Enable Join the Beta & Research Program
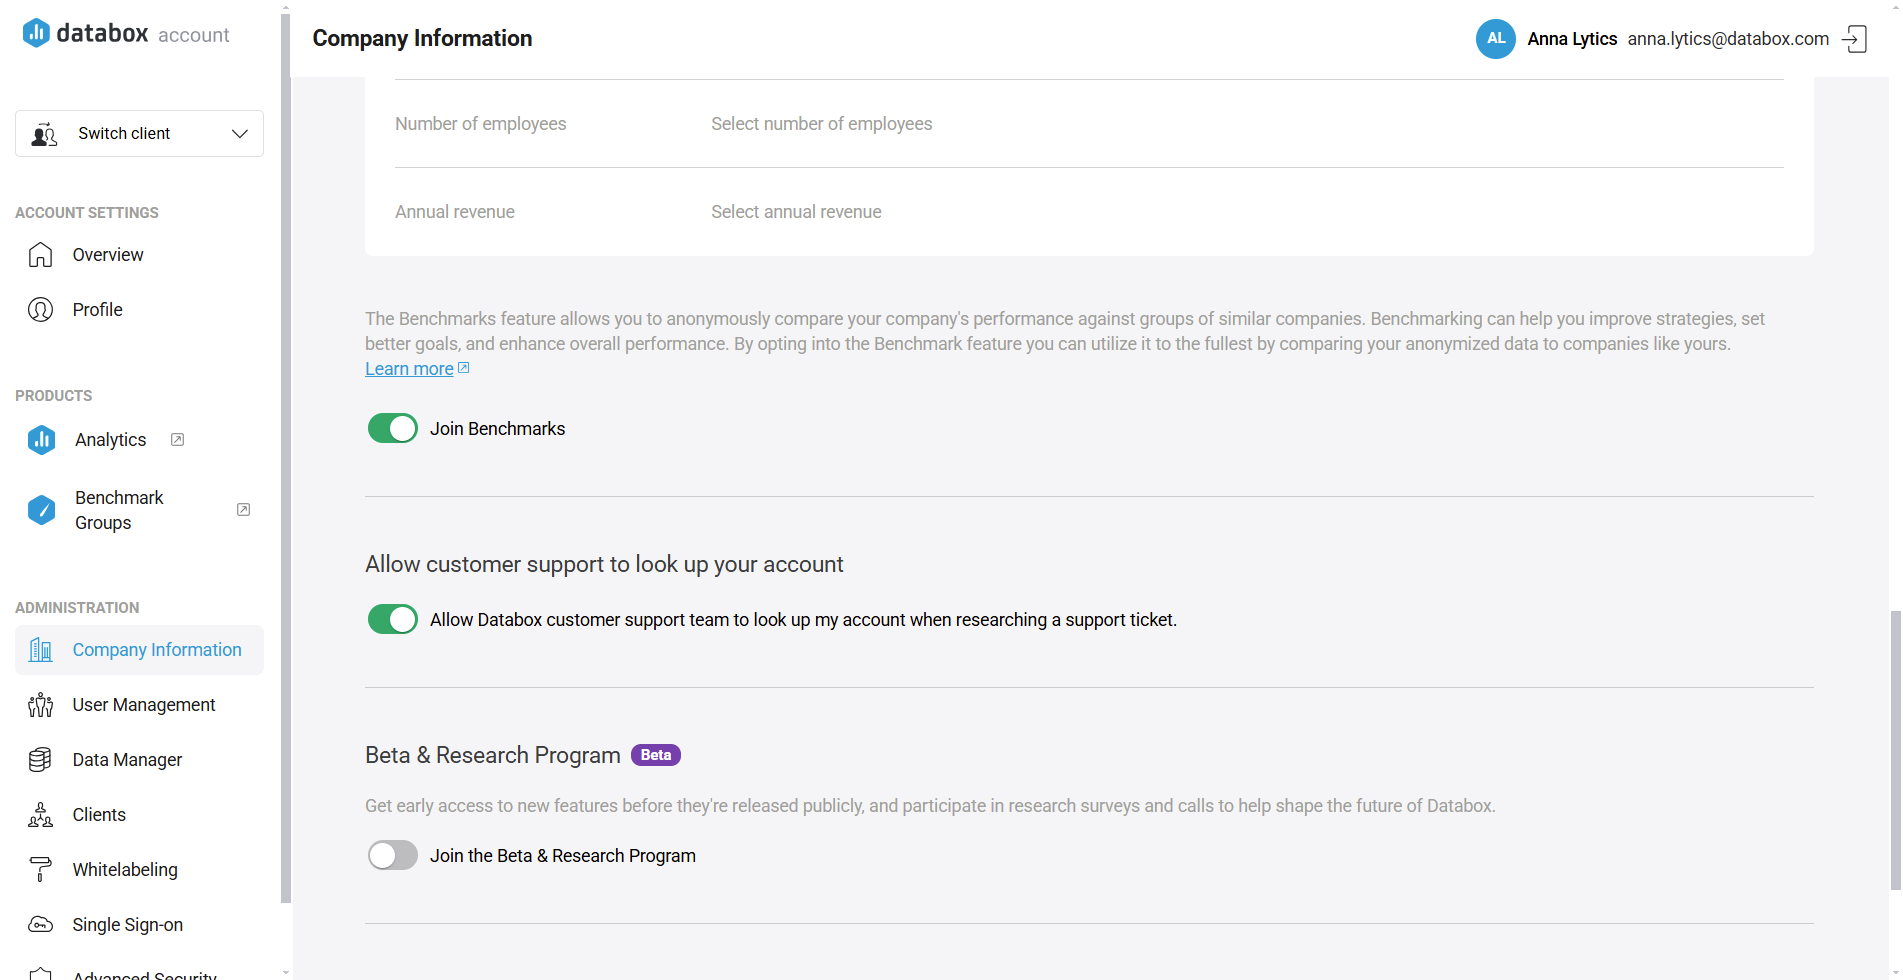This screenshot has height=980, width=1903. pos(393,856)
